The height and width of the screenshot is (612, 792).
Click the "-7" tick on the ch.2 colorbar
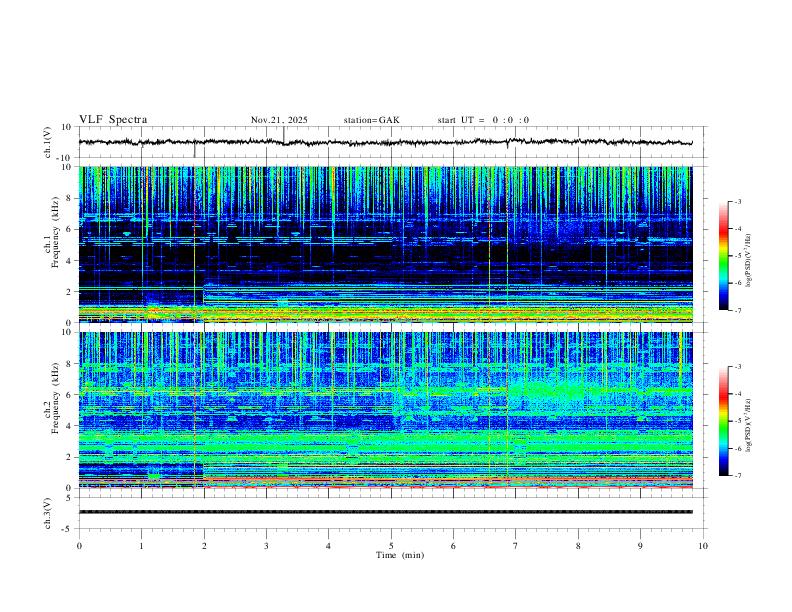[x=737, y=475]
